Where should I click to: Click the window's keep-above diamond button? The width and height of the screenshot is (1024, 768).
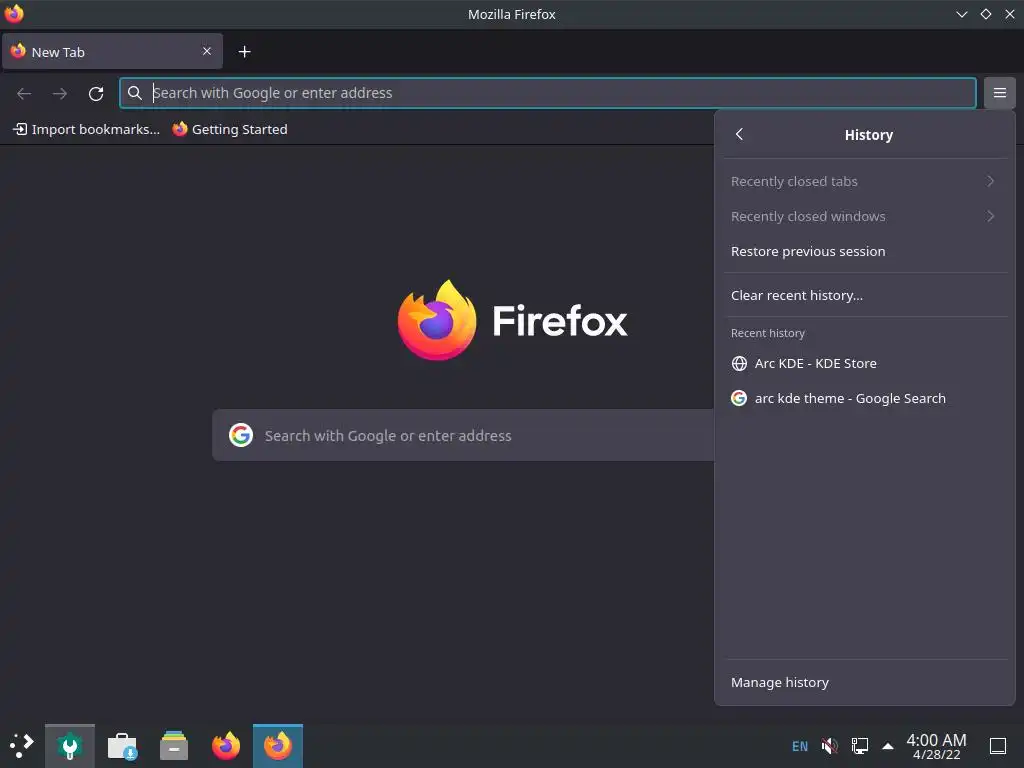click(985, 14)
